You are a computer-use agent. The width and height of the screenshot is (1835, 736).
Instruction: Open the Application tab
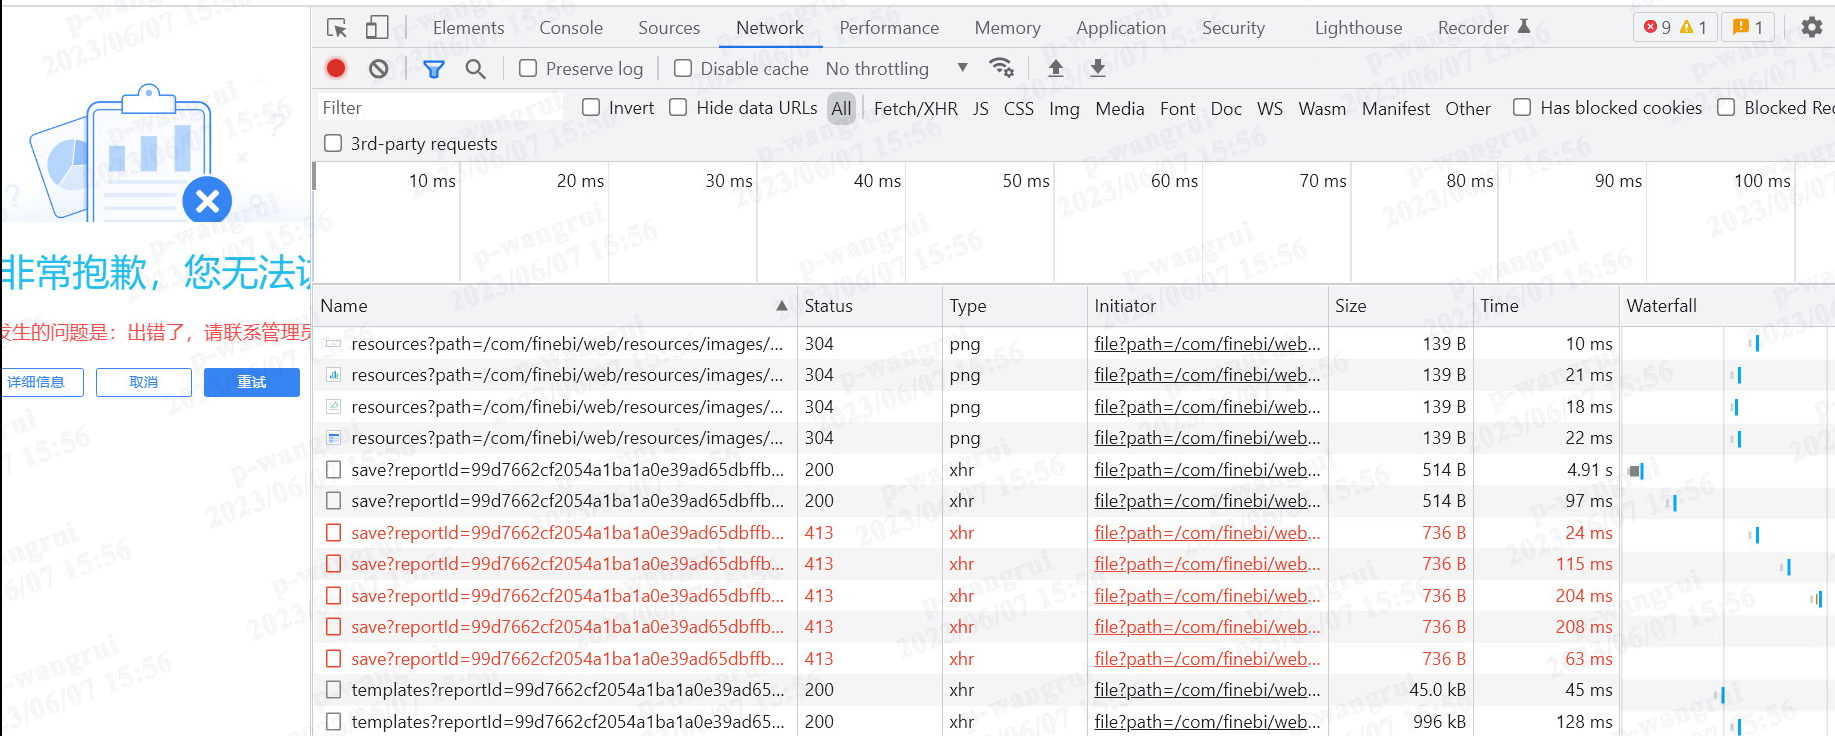1120,28
